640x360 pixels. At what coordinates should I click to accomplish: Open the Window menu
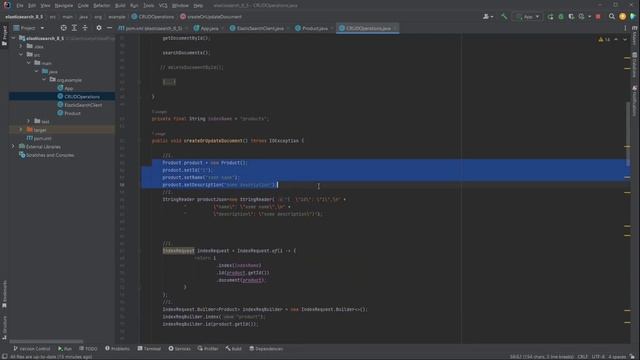pyautogui.click(x=180, y=6)
